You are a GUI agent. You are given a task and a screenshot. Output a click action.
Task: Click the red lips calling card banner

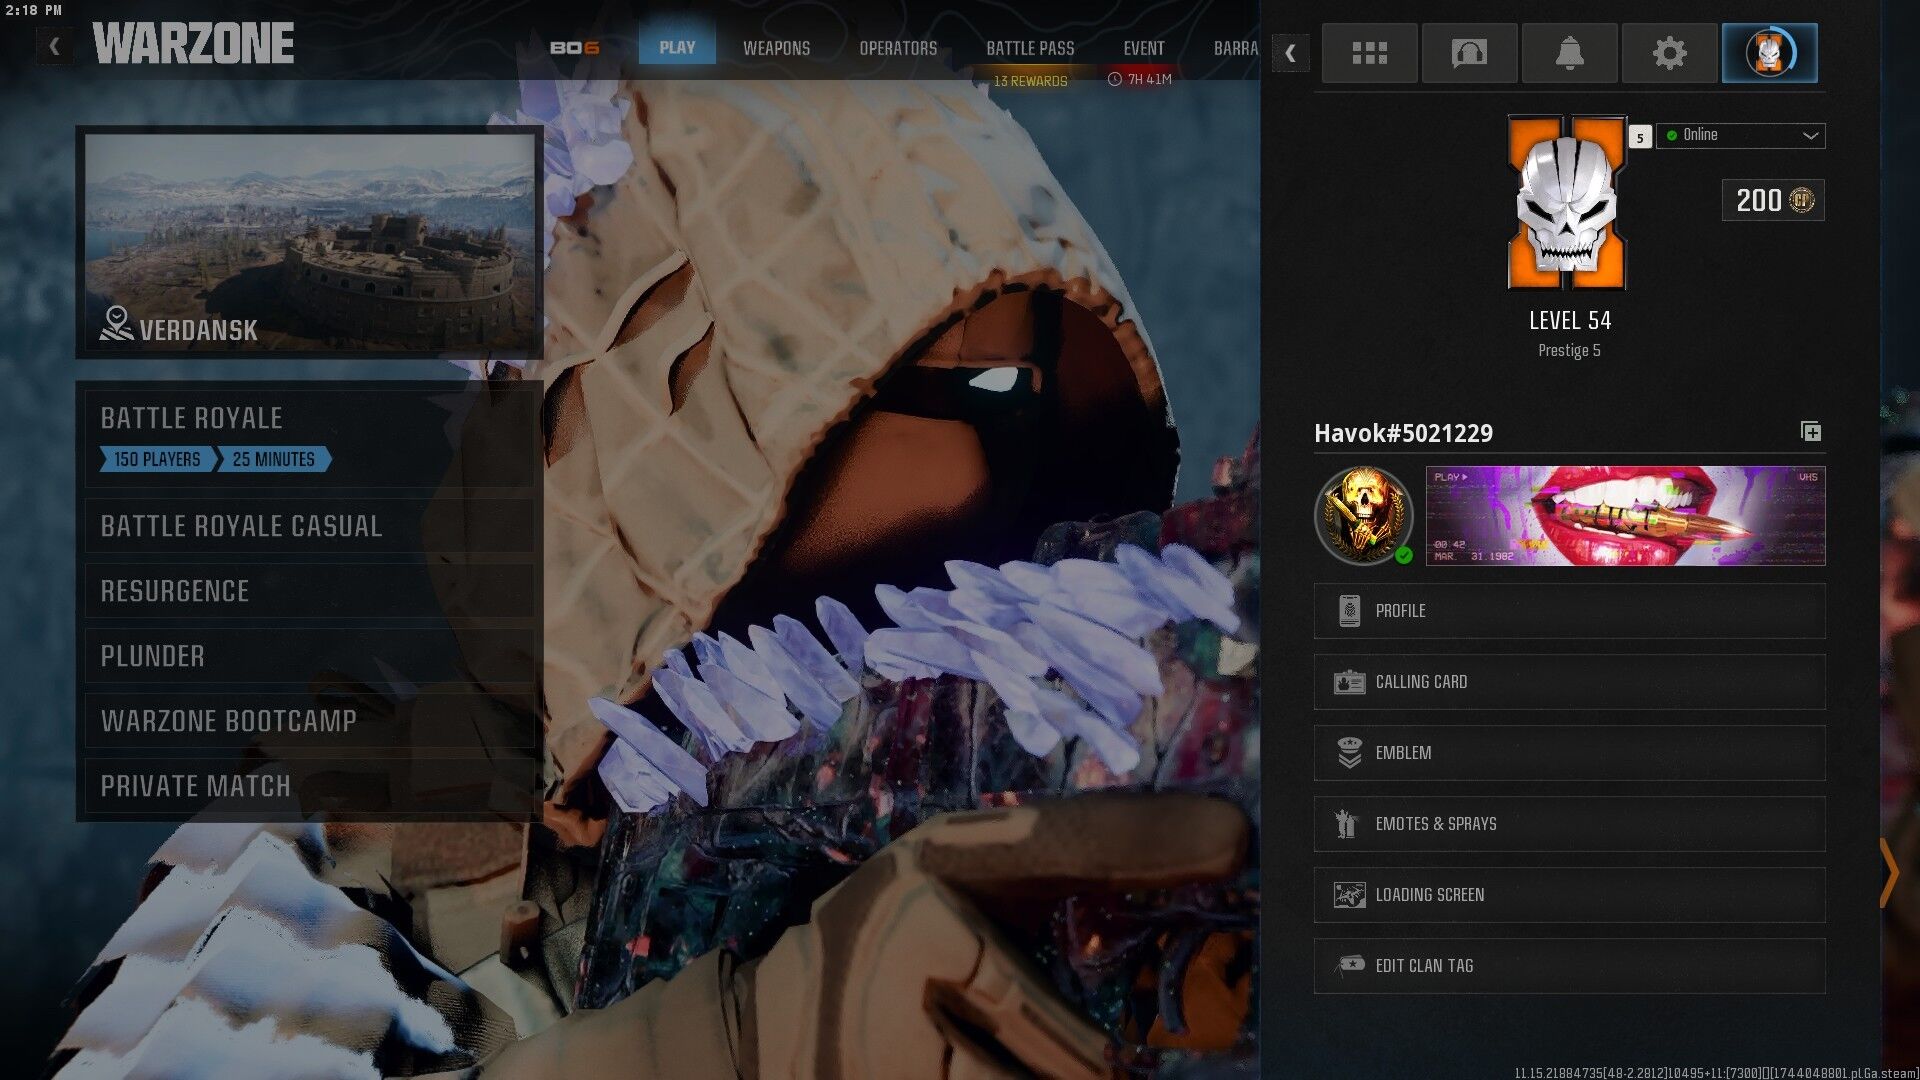click(1624, 516)
